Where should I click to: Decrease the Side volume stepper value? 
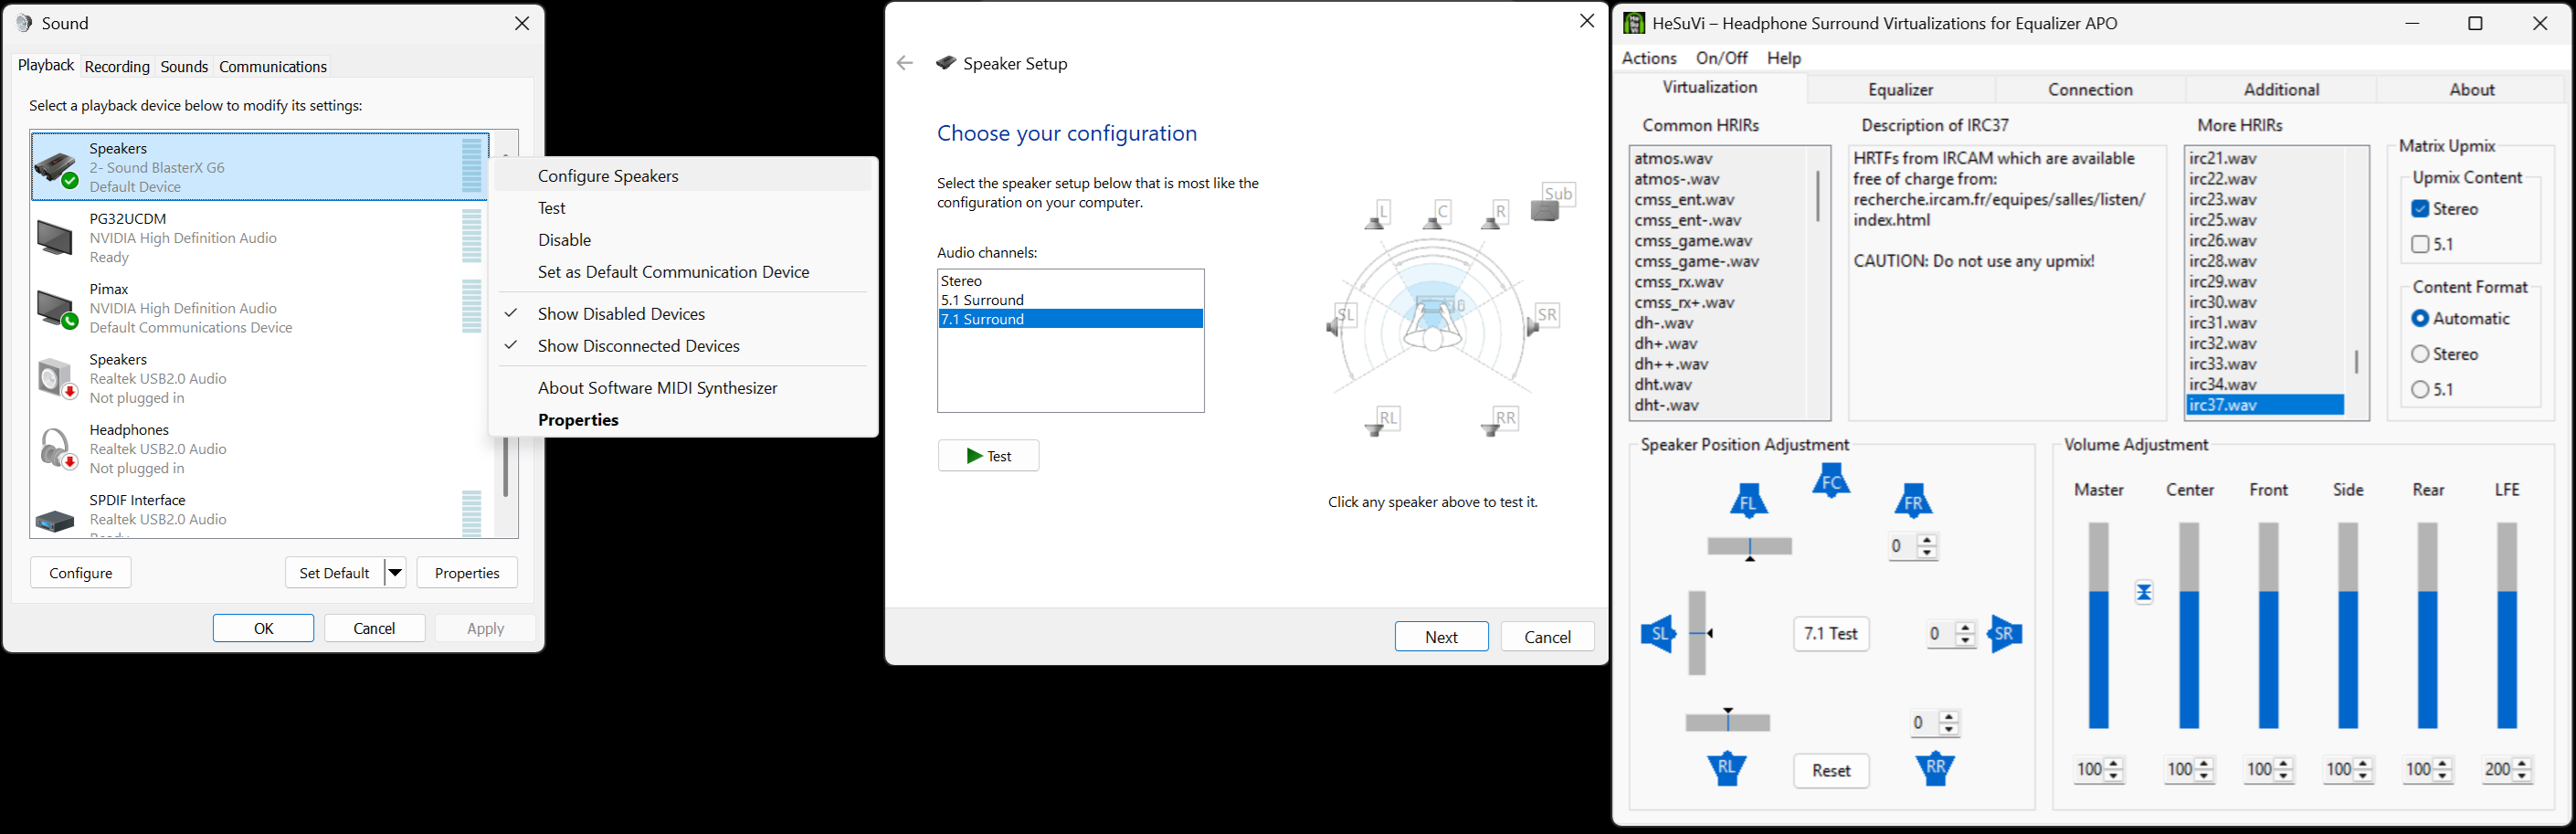(2363, 776)
